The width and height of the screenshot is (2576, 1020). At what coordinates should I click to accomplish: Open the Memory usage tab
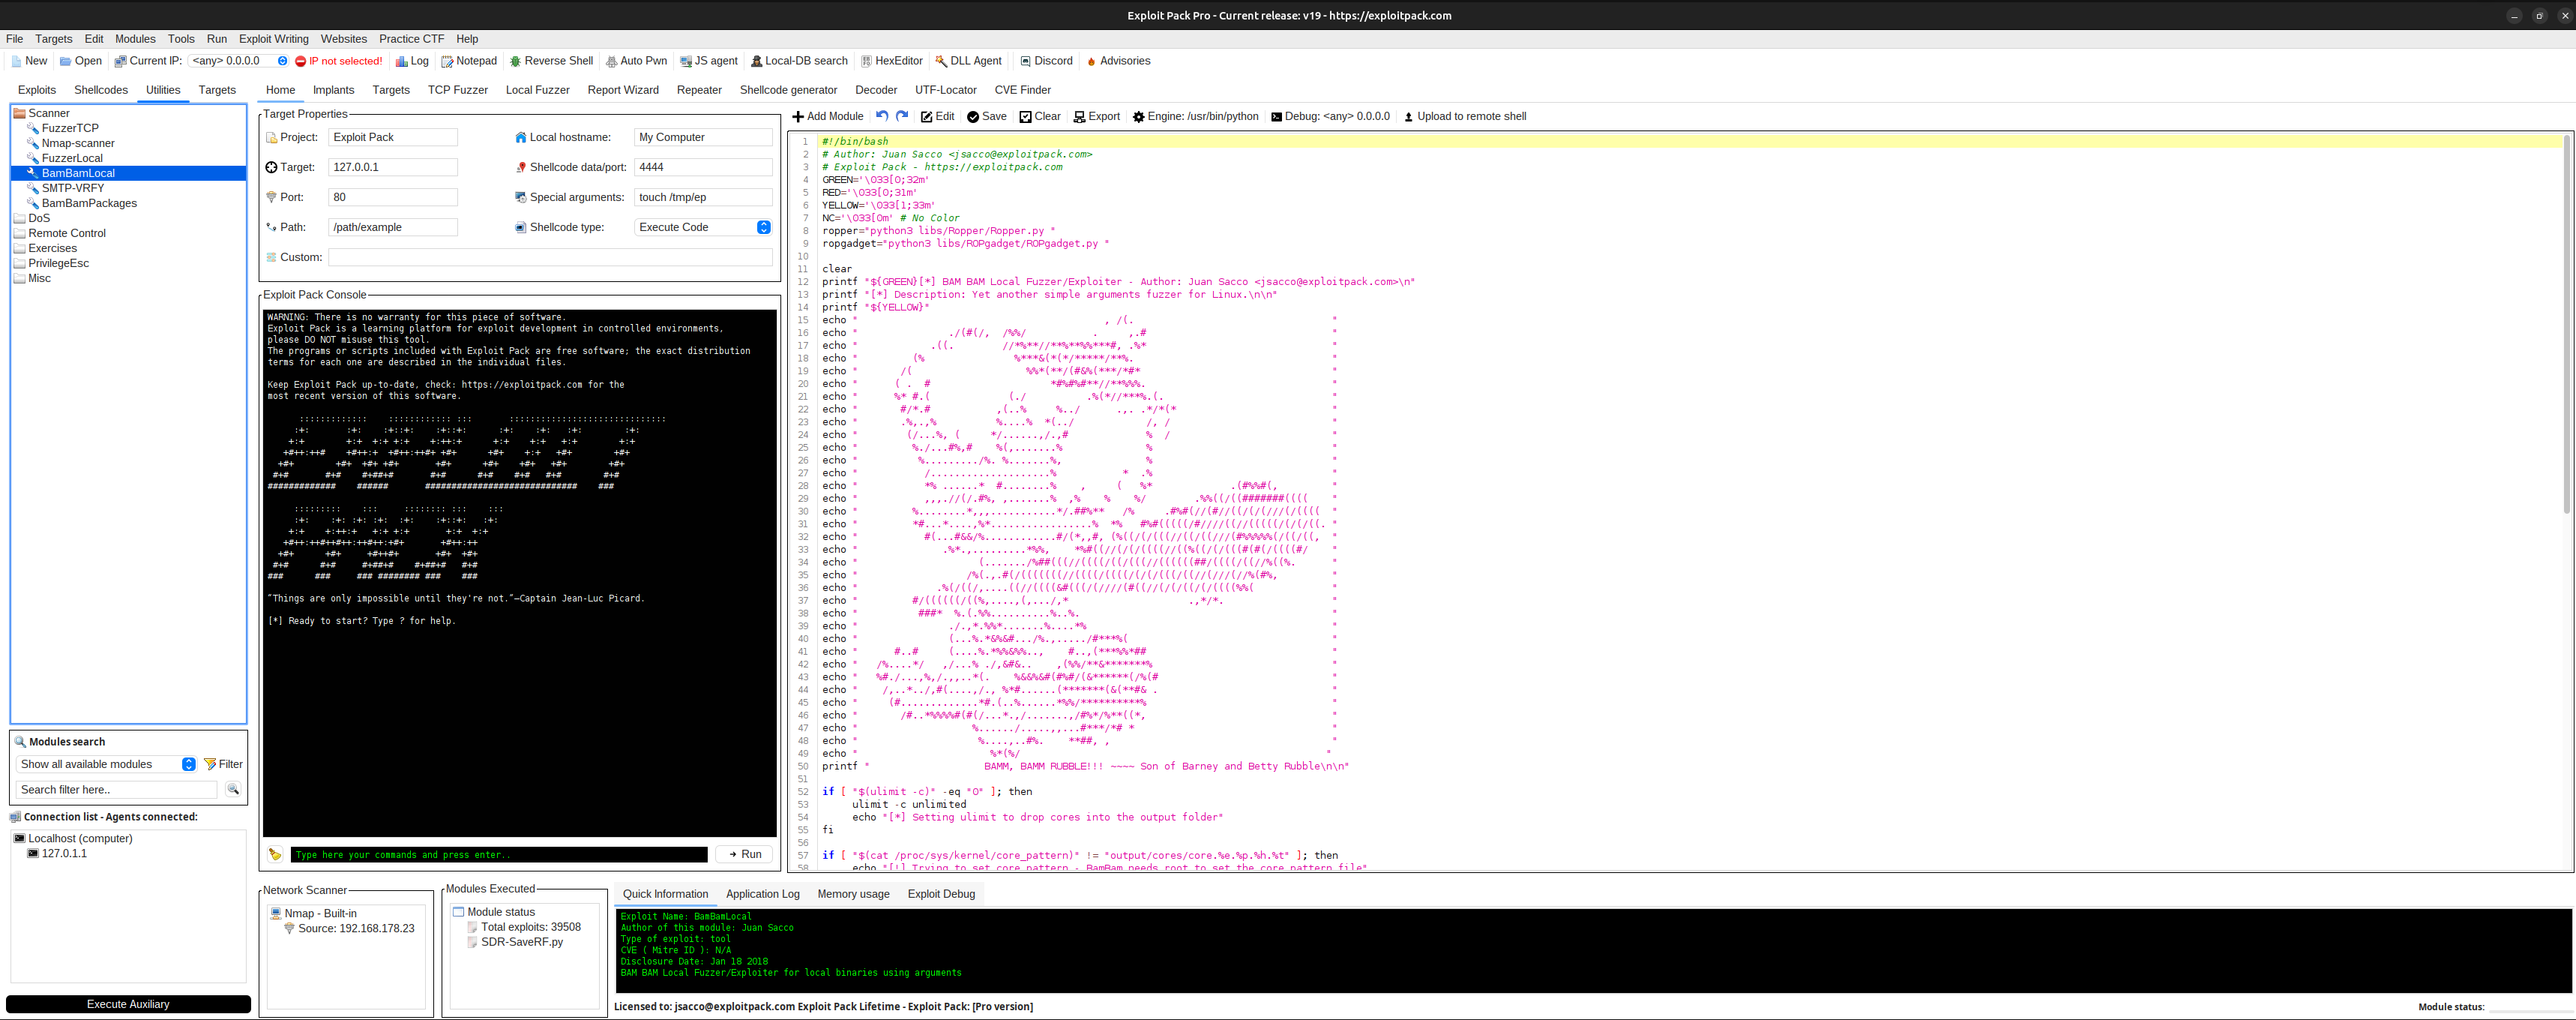click(853, 894)
